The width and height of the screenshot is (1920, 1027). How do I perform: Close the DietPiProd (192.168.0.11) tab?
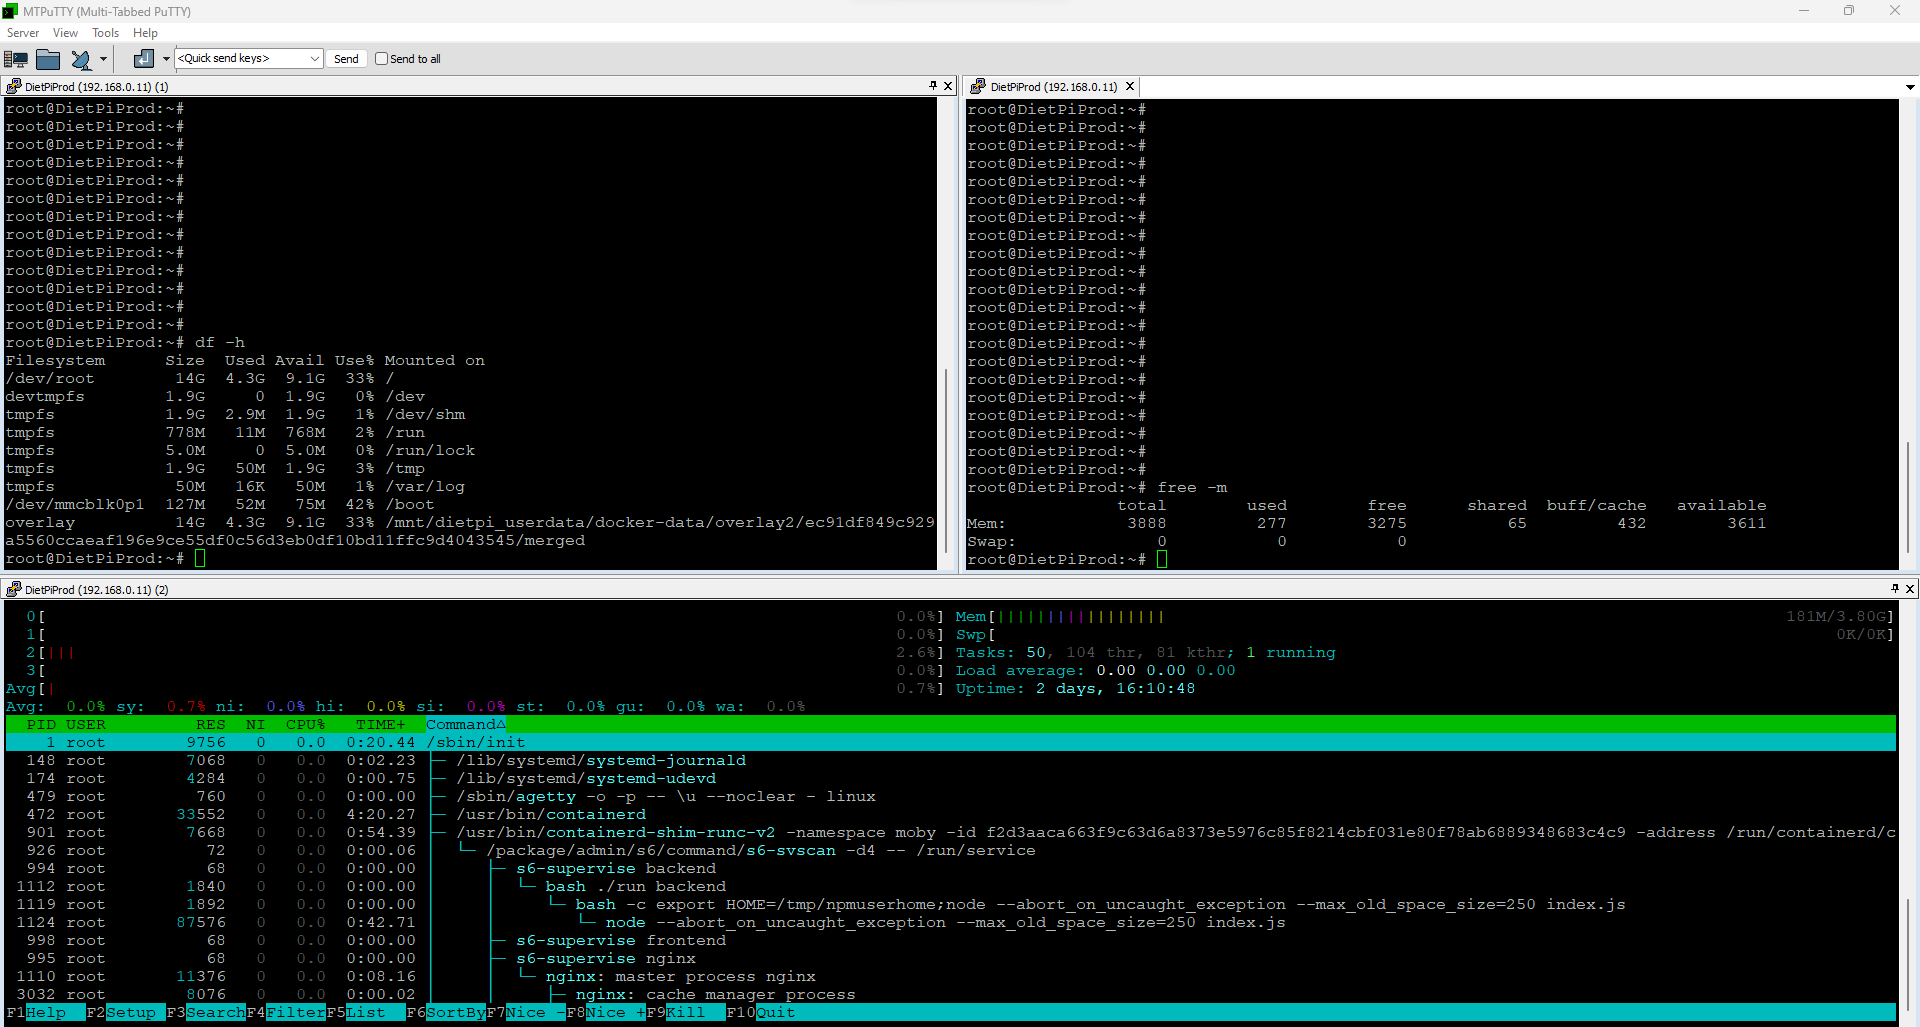click(1130, 87)
